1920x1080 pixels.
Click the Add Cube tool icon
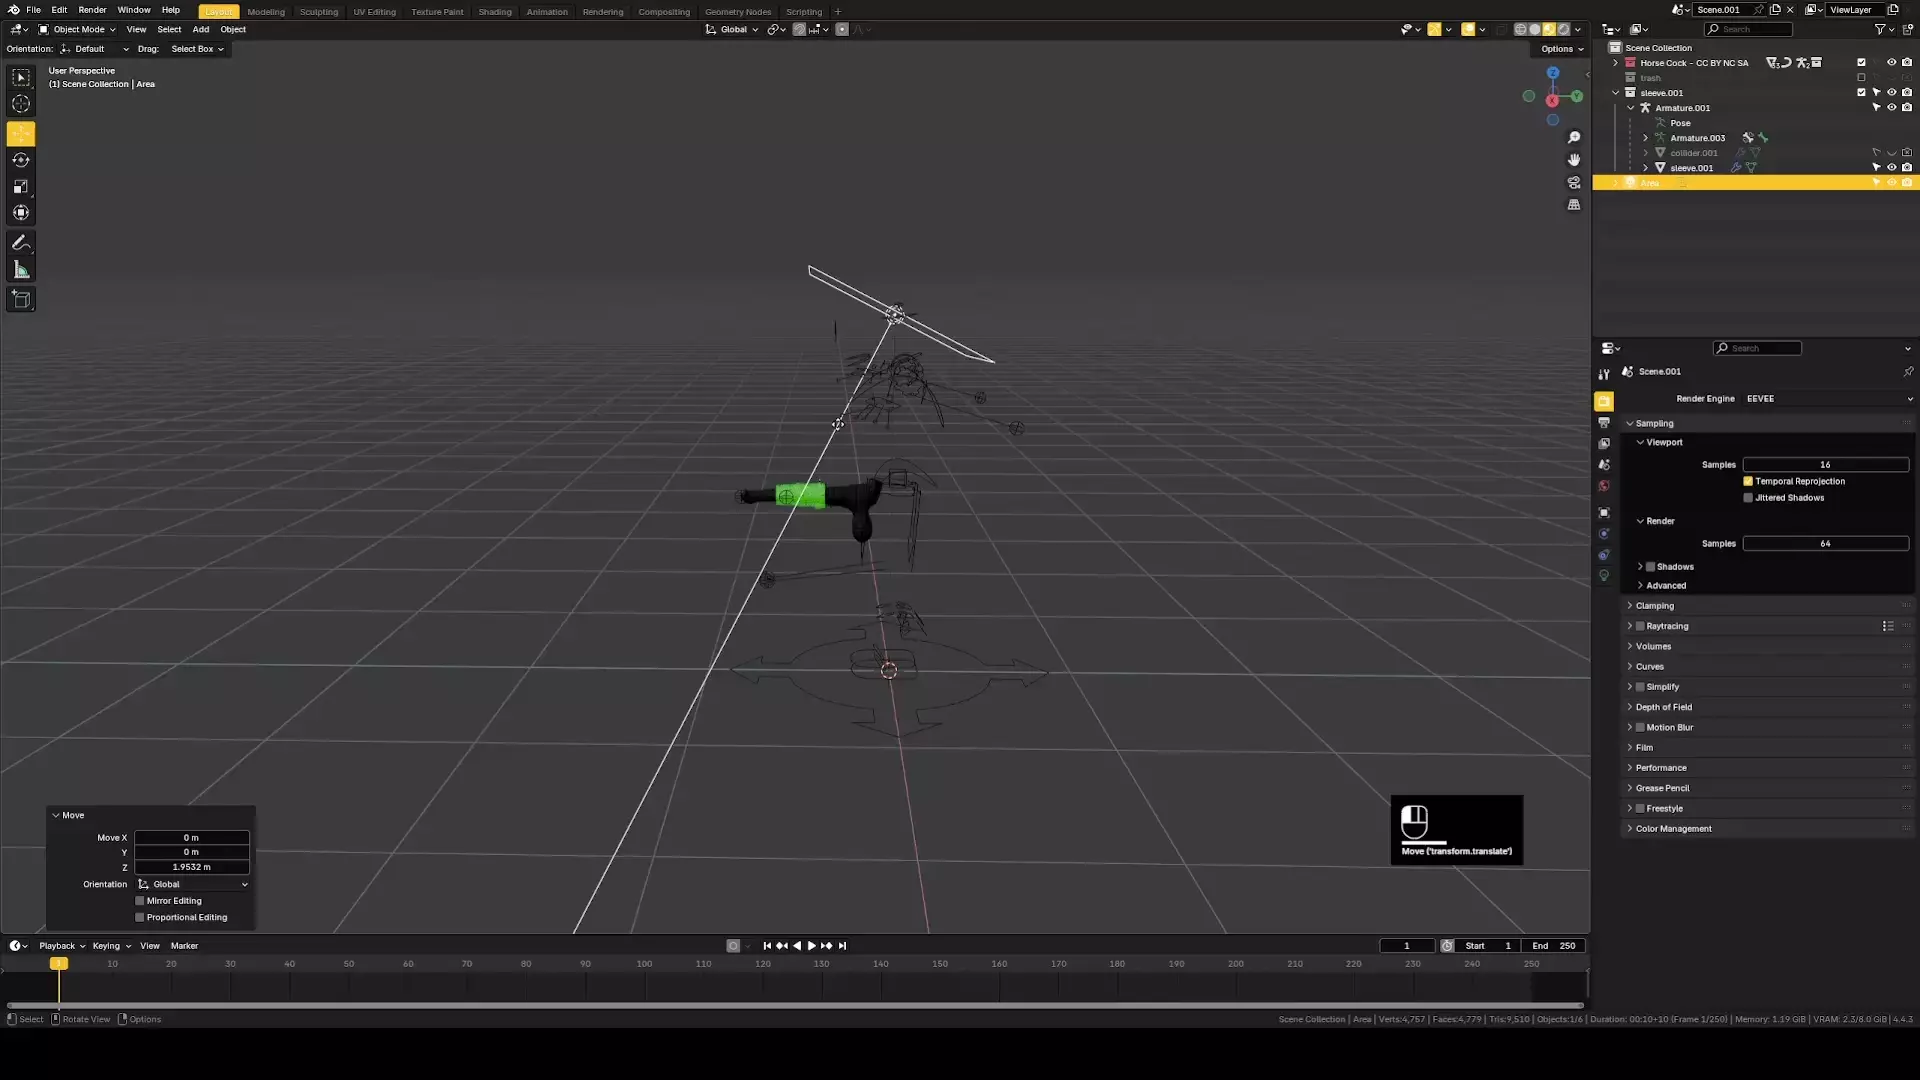(x=21, y=299)
